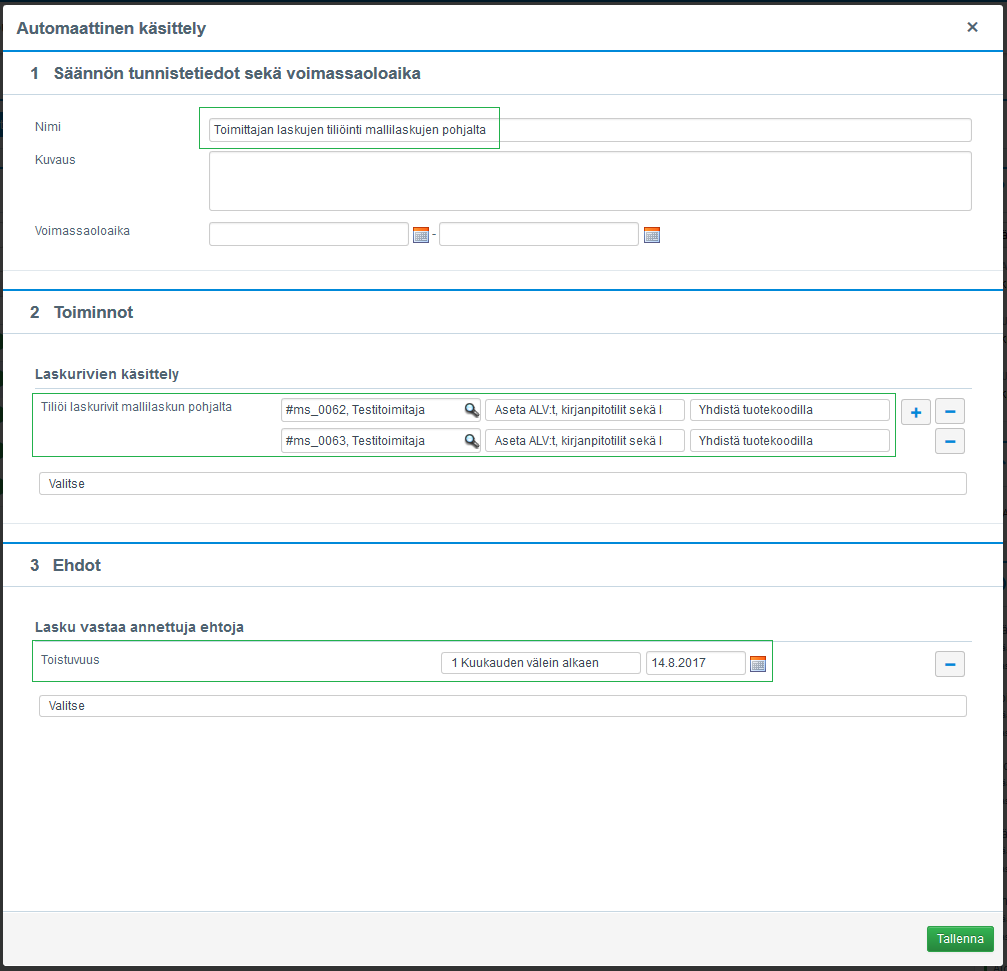Open the Valitse dropdown under Laskurivien käsittely

point(502,484)
